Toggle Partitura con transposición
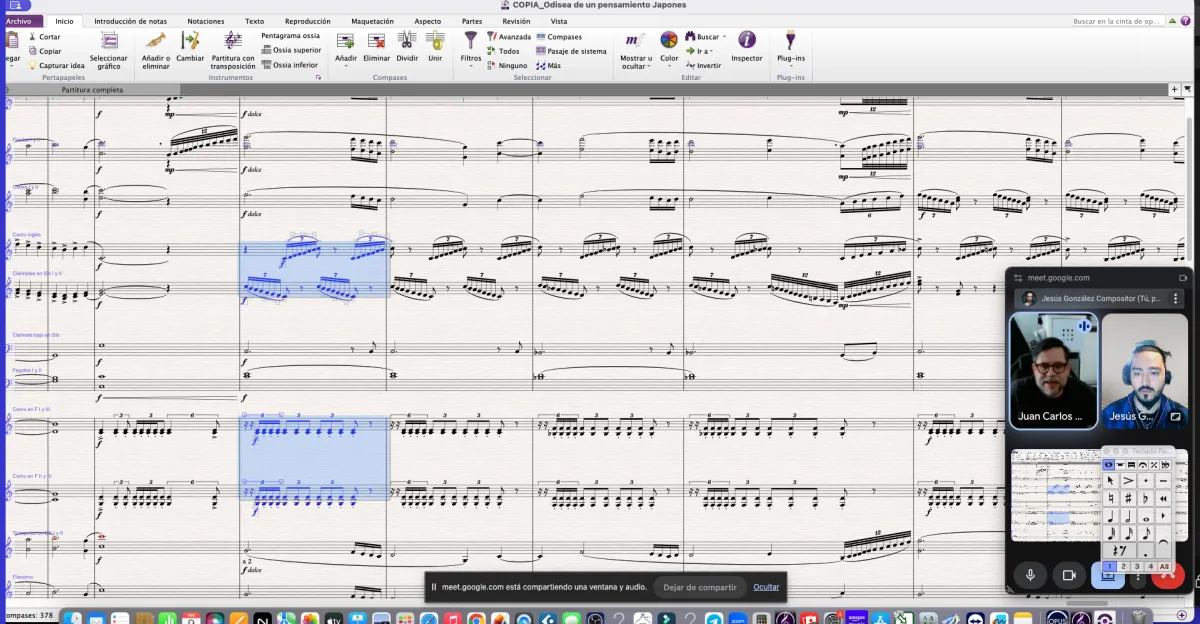Image resolution: width=1200 pixels, height=624 pixels. pos(232,41)
